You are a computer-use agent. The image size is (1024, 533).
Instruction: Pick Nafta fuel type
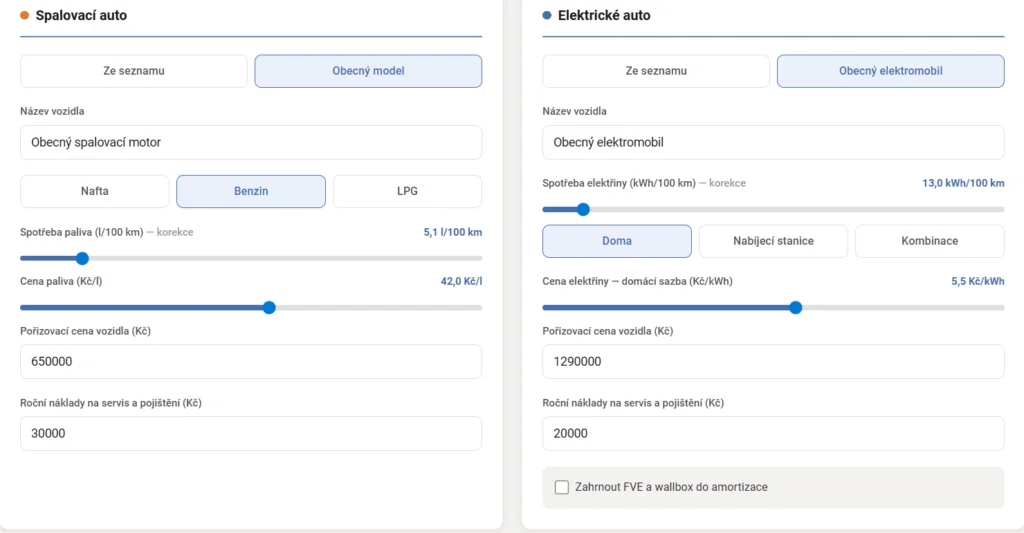click(x=95, y=191)
